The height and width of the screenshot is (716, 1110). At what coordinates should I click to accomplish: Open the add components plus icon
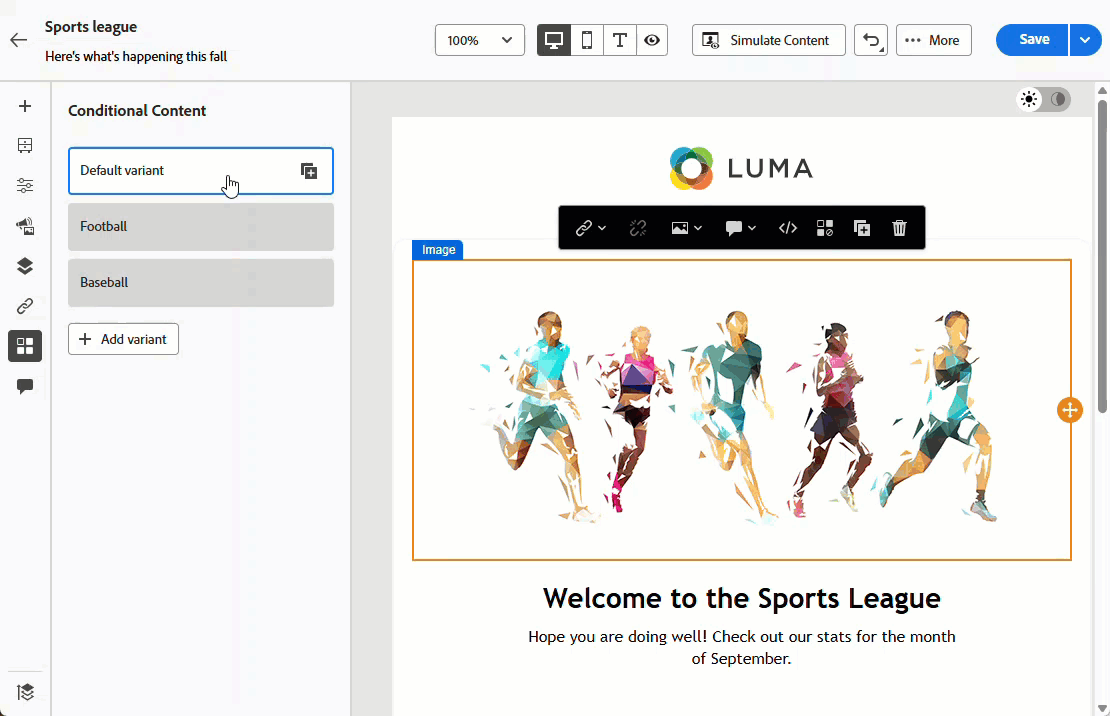tap(25, 106)
